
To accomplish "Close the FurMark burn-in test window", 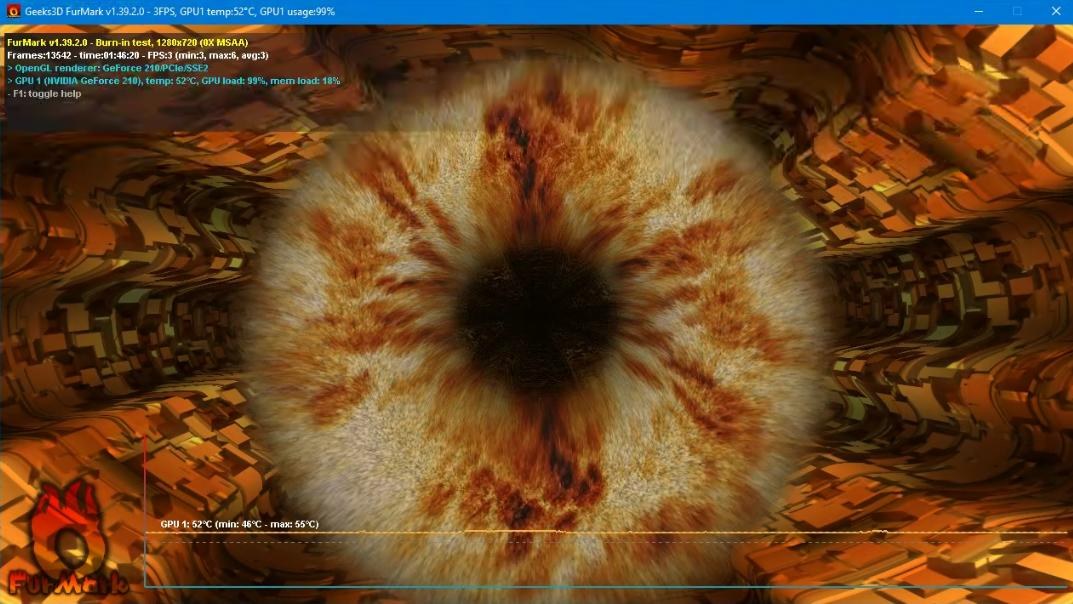I will [x=1053, y=11].
